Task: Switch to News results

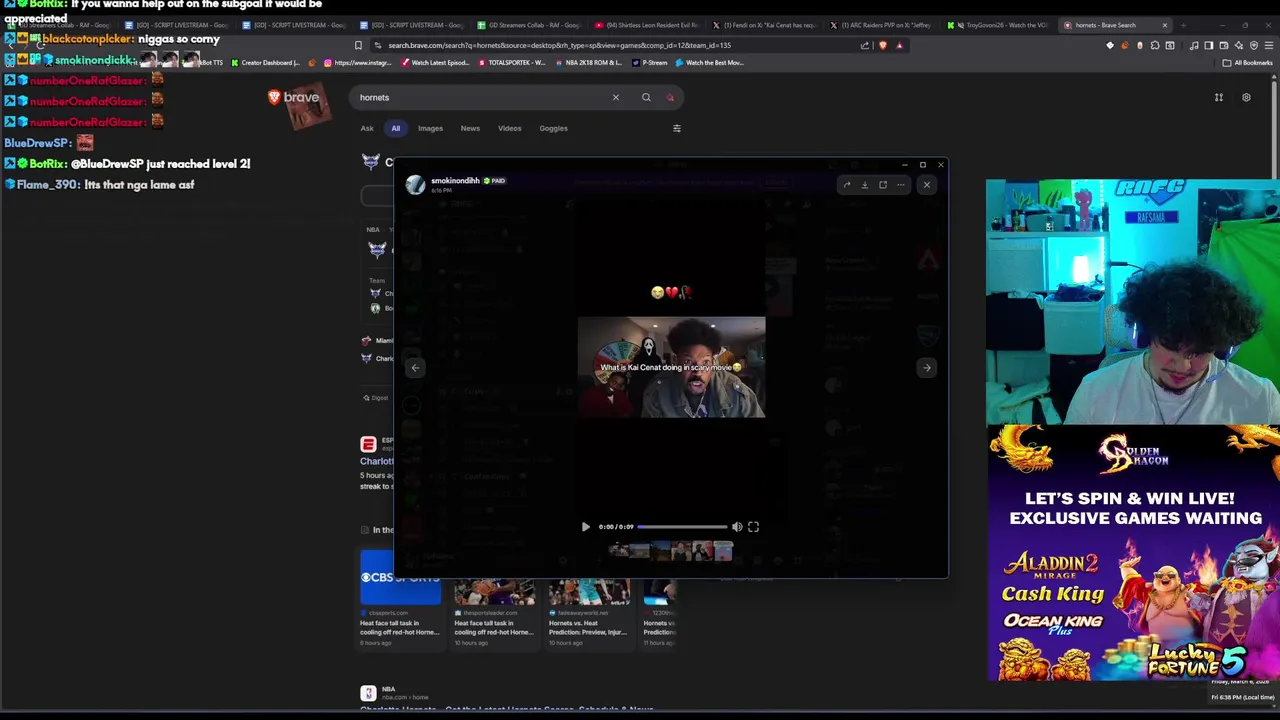Action: coord(470,128)
